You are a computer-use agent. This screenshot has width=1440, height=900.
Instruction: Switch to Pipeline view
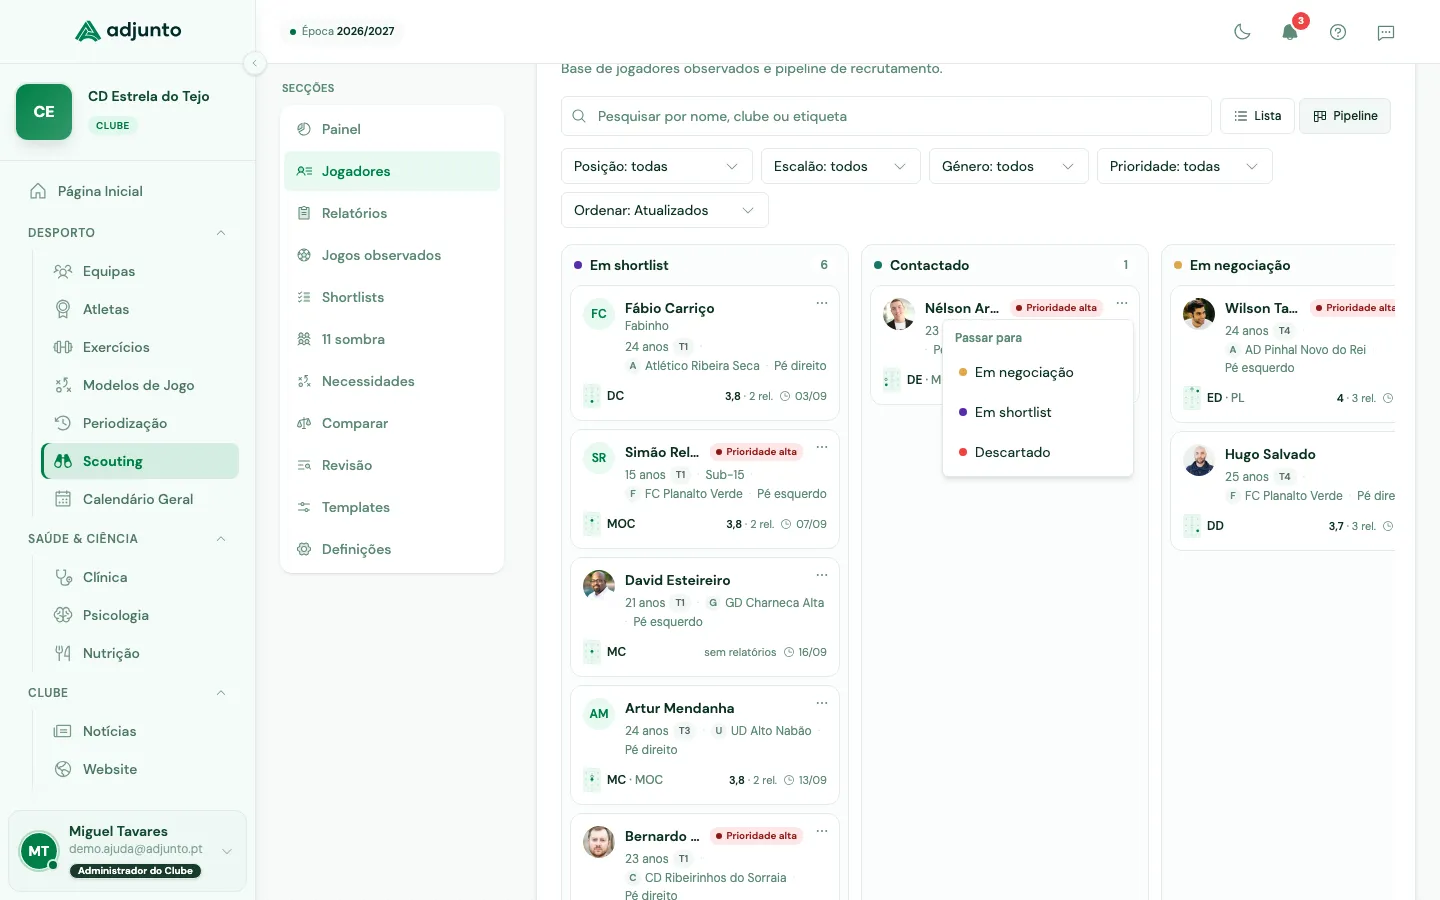tap(1345, 116)
